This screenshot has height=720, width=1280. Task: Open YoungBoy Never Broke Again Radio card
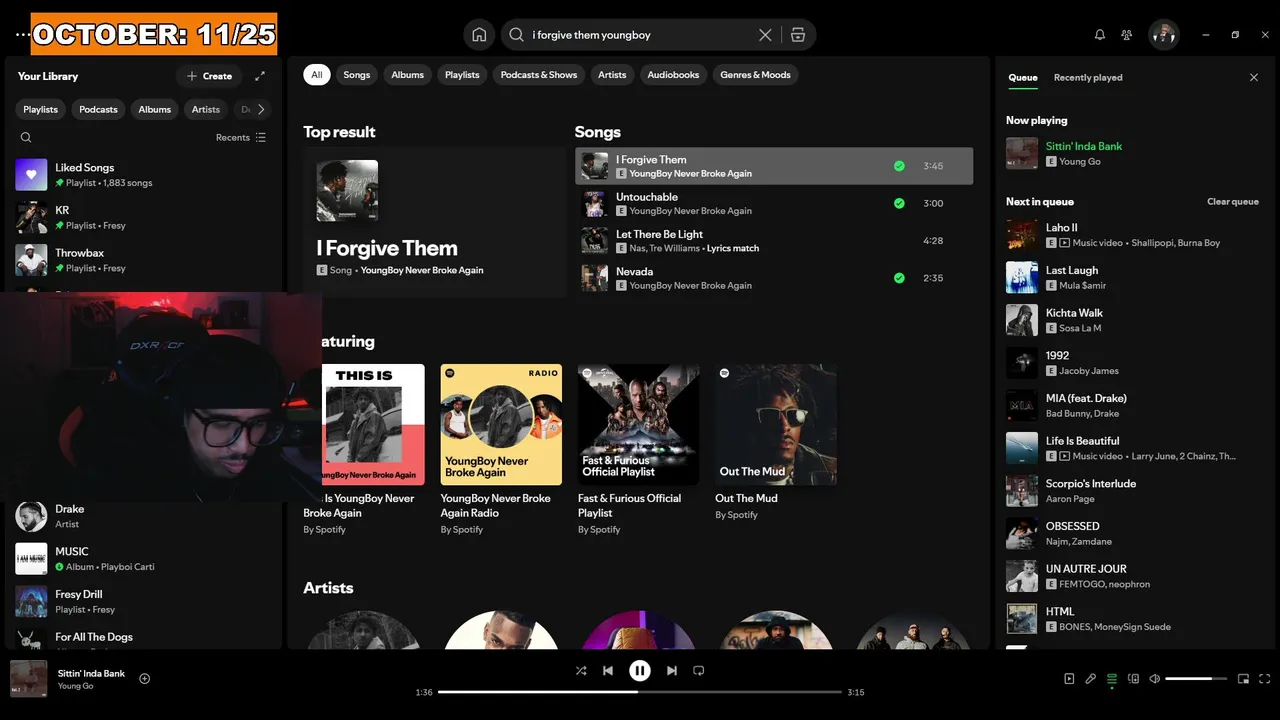501,449
